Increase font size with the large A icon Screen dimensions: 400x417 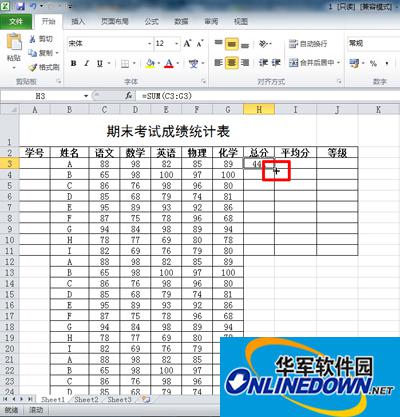coord(187,43)
